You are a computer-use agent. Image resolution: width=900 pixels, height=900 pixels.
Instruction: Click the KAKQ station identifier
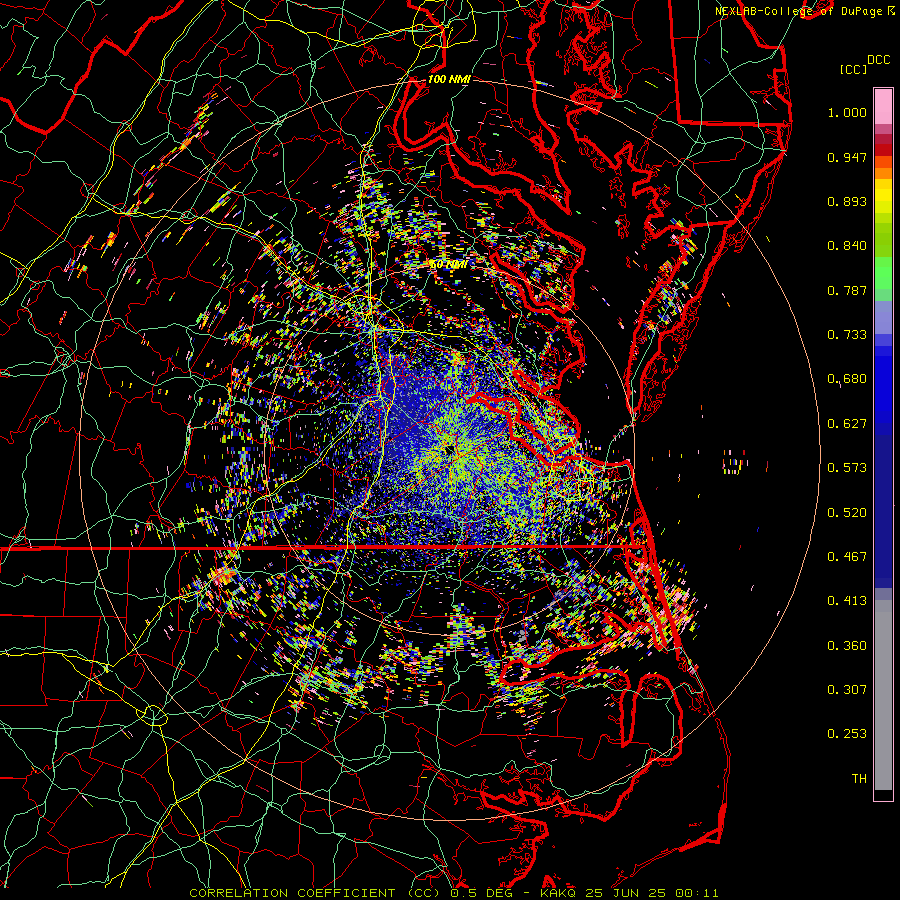pyautogui.click(x=559, y=893)
